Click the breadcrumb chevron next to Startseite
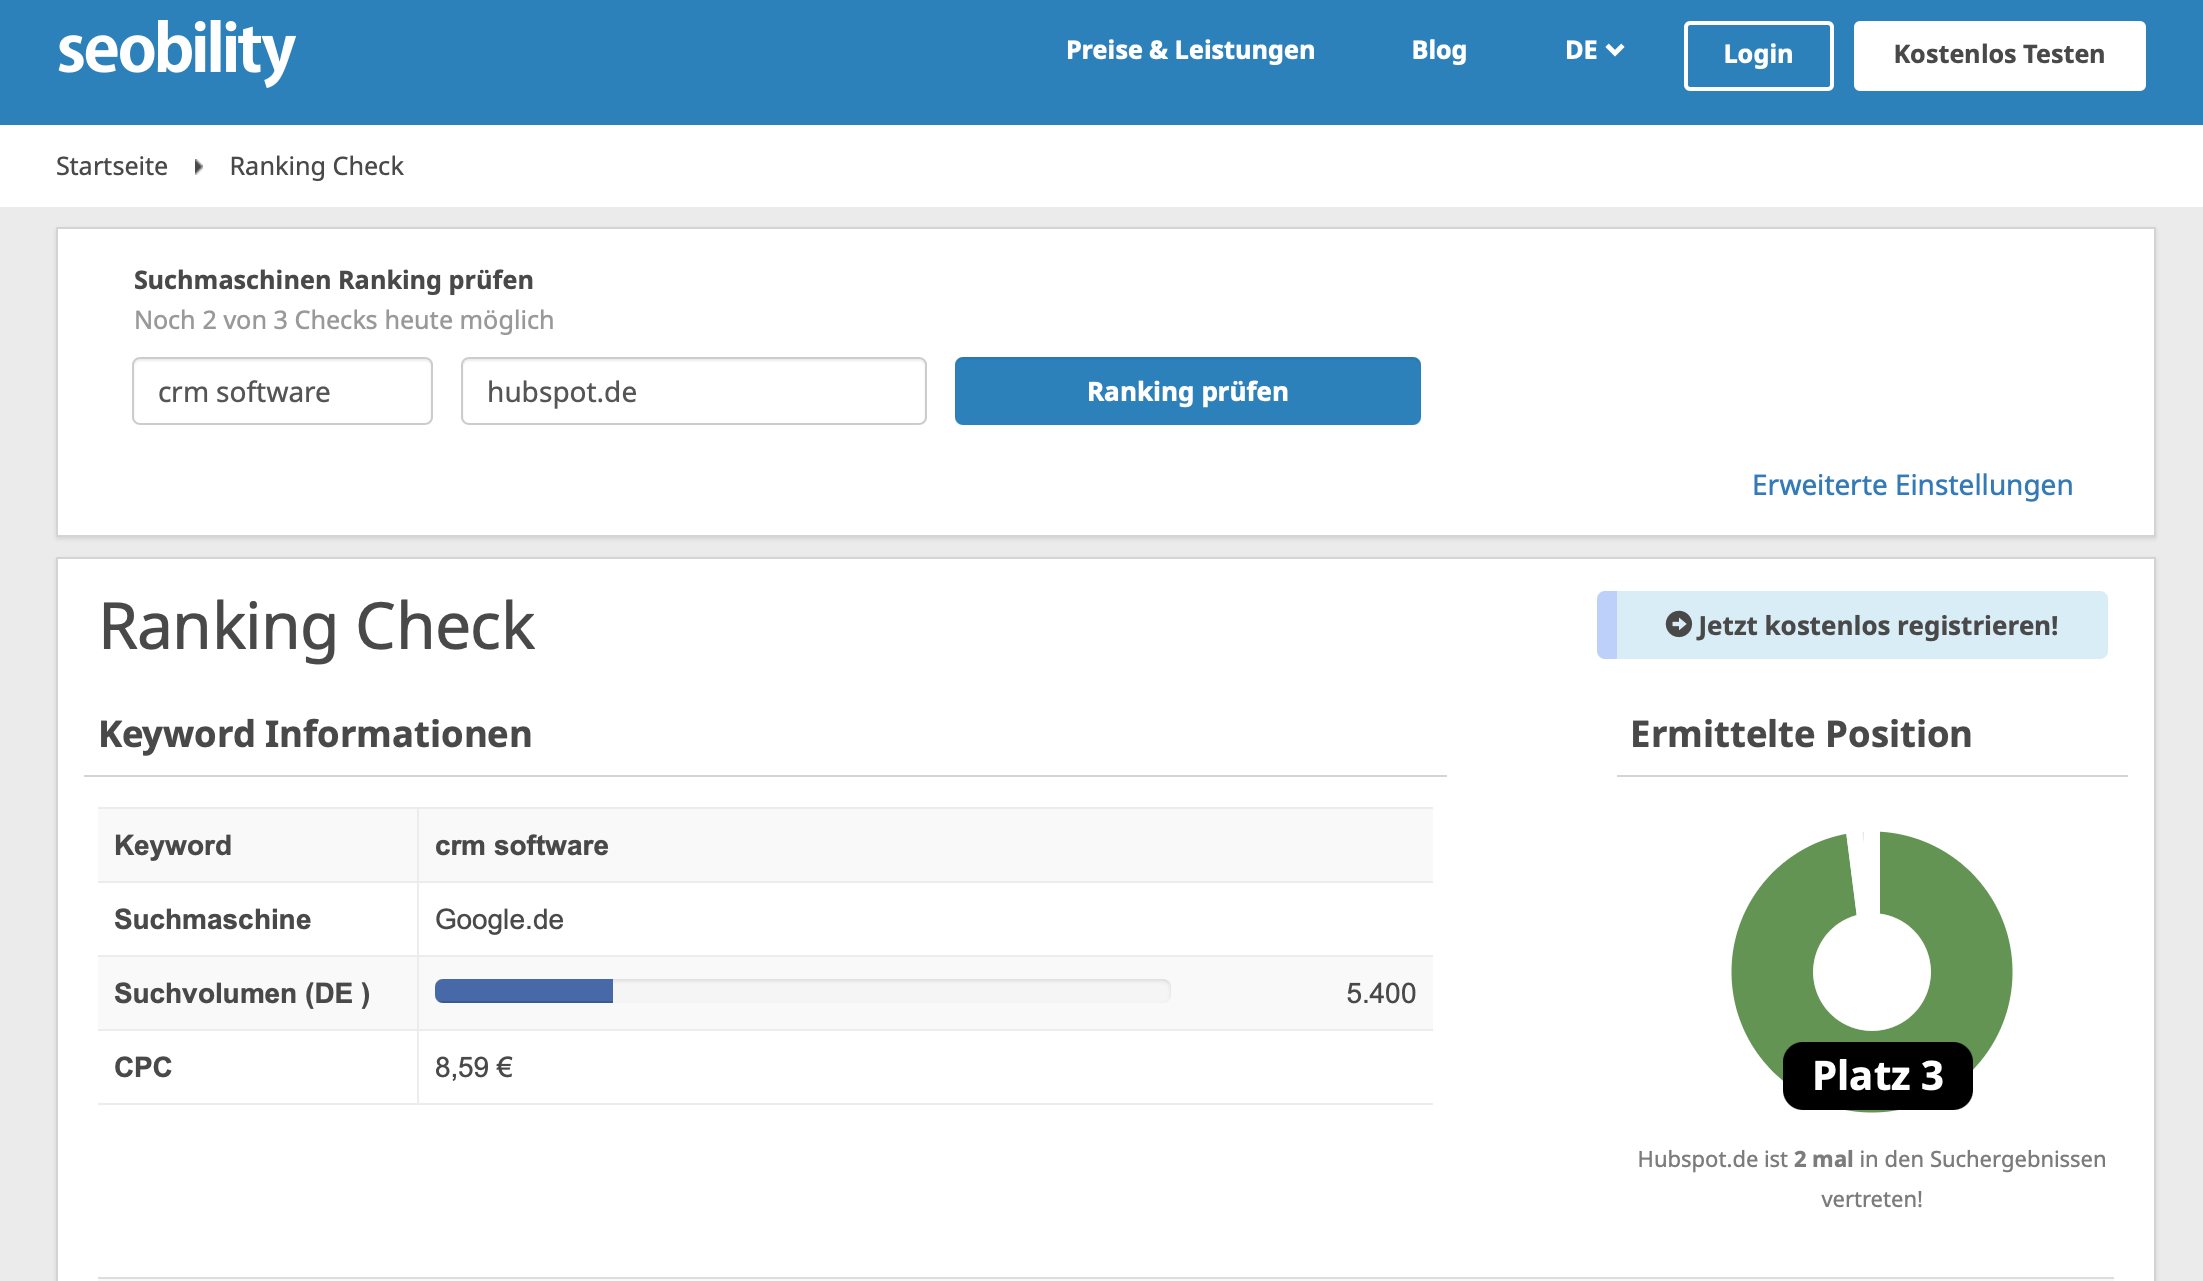Viewport: 2203px width, 1281px height. click(x=199, y=166)
